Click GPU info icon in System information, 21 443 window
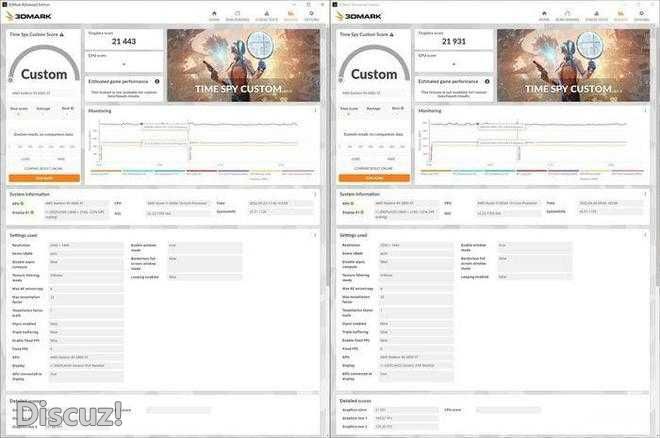 [x=22, y=204]
